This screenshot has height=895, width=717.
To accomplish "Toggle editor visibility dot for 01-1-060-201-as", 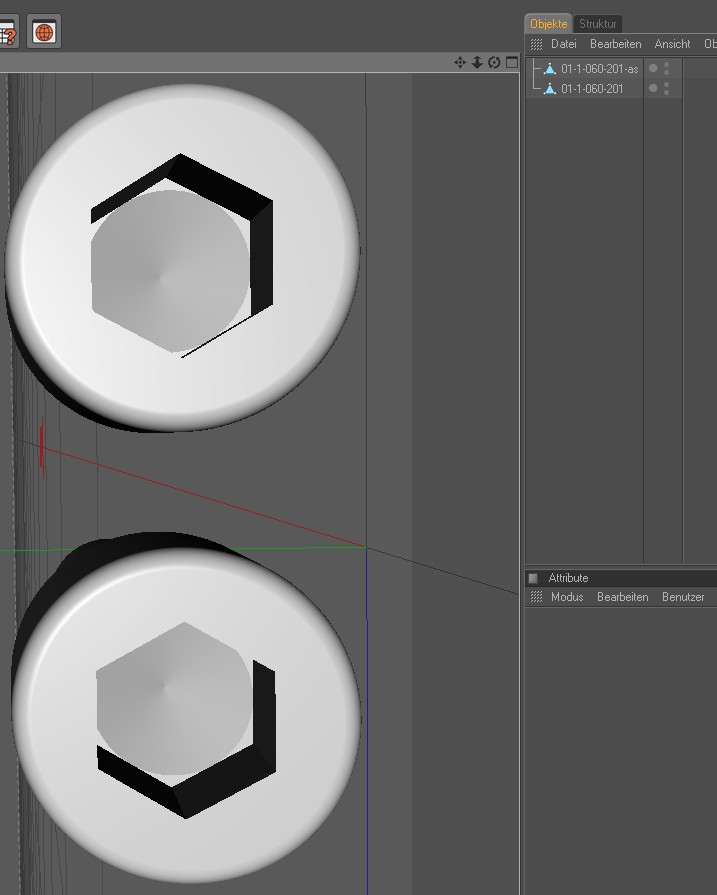I will tap(666, 64).
